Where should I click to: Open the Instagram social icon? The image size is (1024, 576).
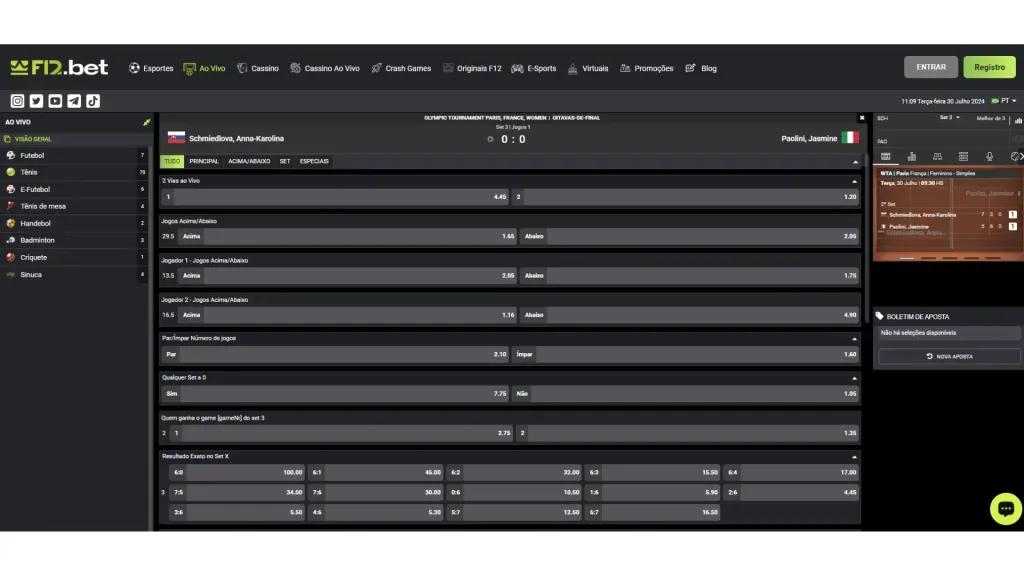tap(17, 101)
